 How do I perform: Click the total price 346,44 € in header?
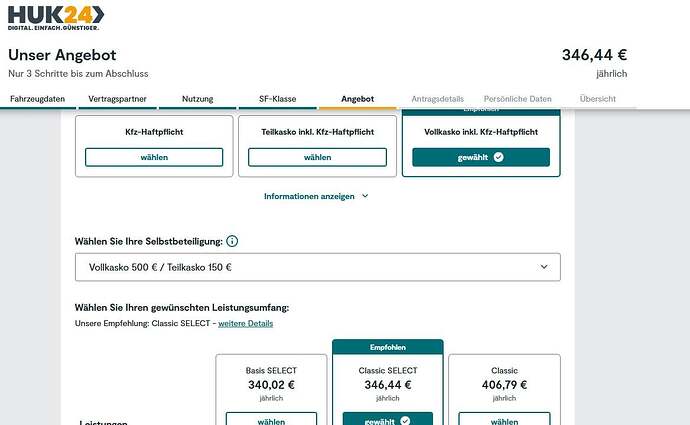tap(594, 55)
